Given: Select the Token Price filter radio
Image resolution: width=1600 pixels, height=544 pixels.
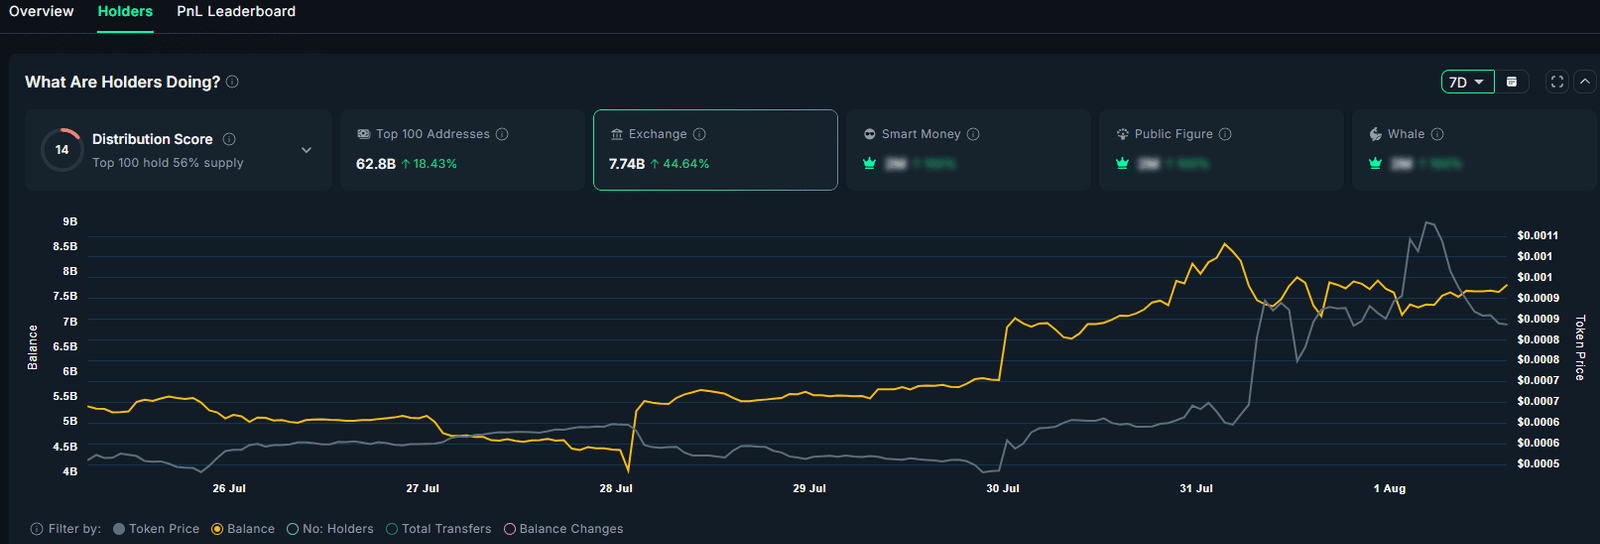Looking at the screenshot, I should (119, 529).
